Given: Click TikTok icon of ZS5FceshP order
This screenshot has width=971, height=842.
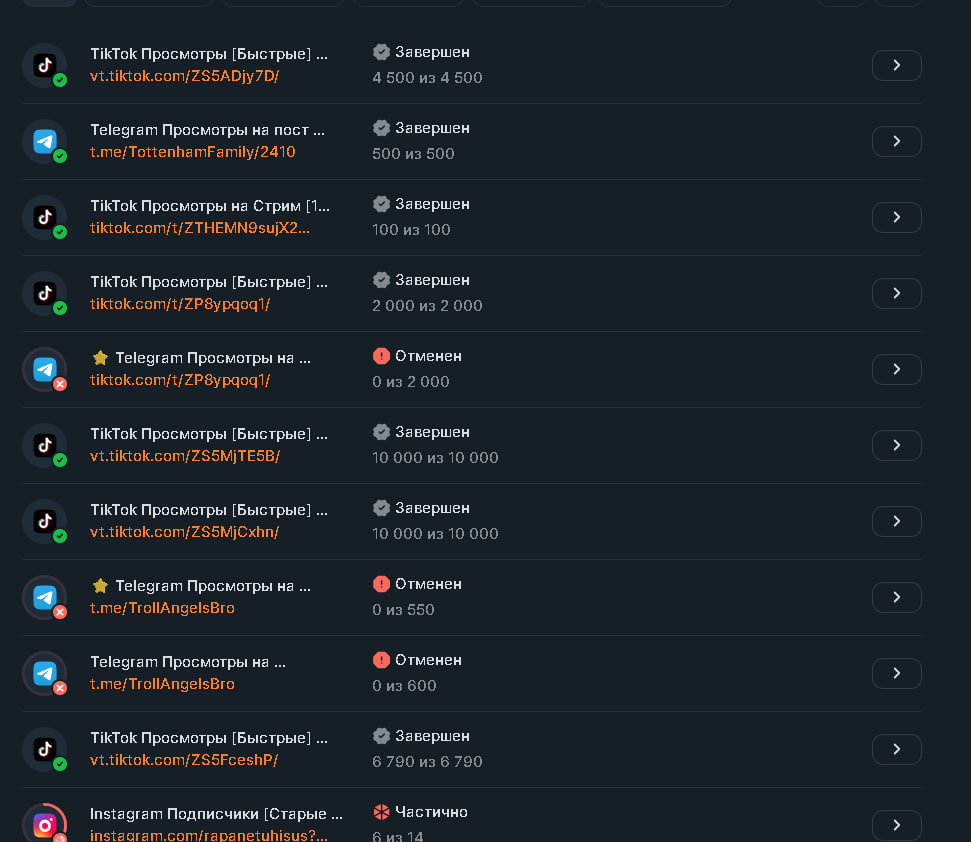Looking at the screenshot, I should pyautogui.click(x=44, y=750).
